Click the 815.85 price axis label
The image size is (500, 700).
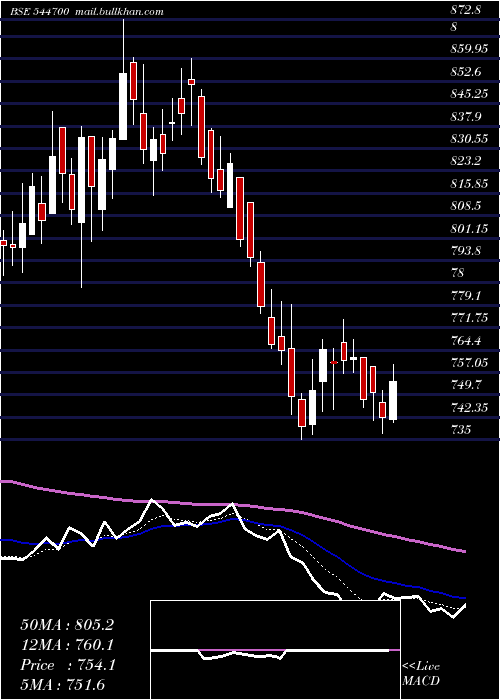pyautogui.click(x=469, y=183)
